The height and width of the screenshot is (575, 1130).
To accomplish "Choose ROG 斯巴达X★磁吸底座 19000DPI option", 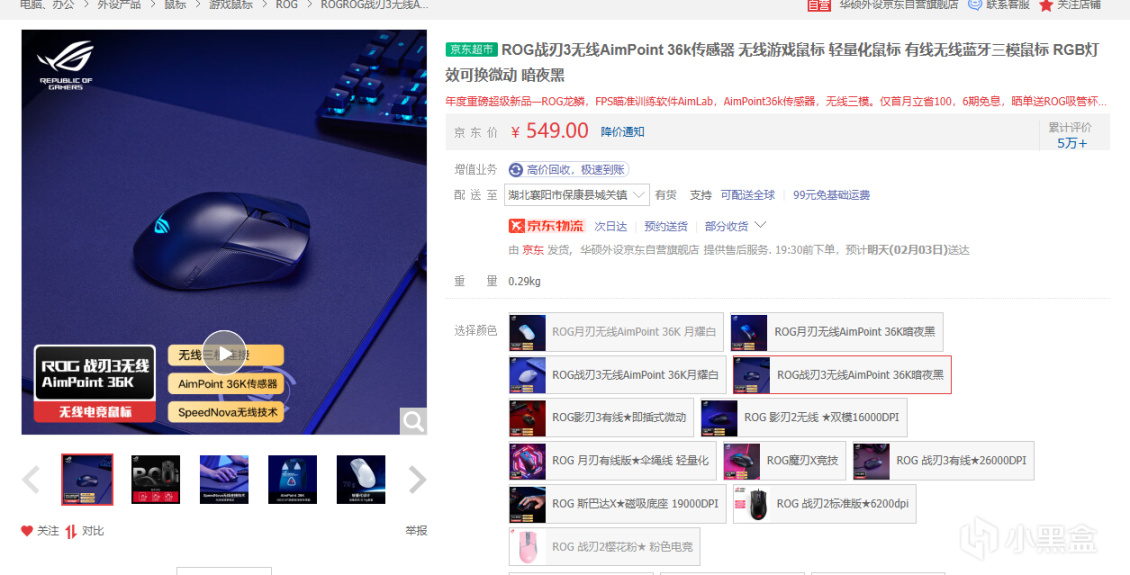I will click(617, 504).
